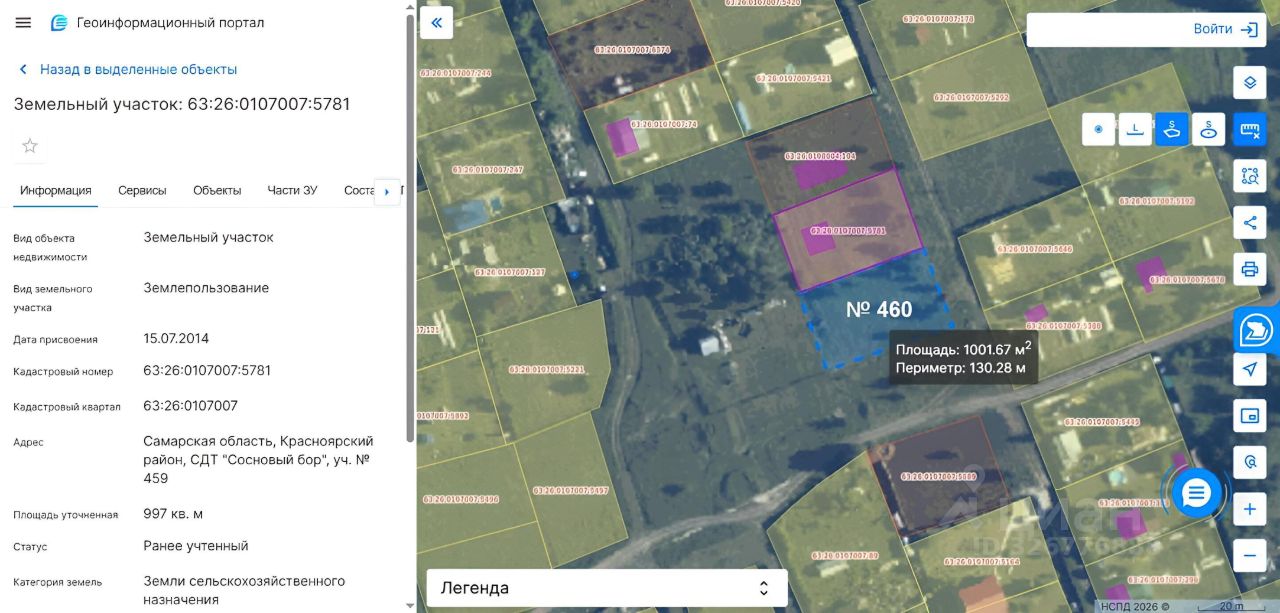Open the partially visible Соста... tab
This screenshot has width=1280, height=613.
(x=358, y=190)
